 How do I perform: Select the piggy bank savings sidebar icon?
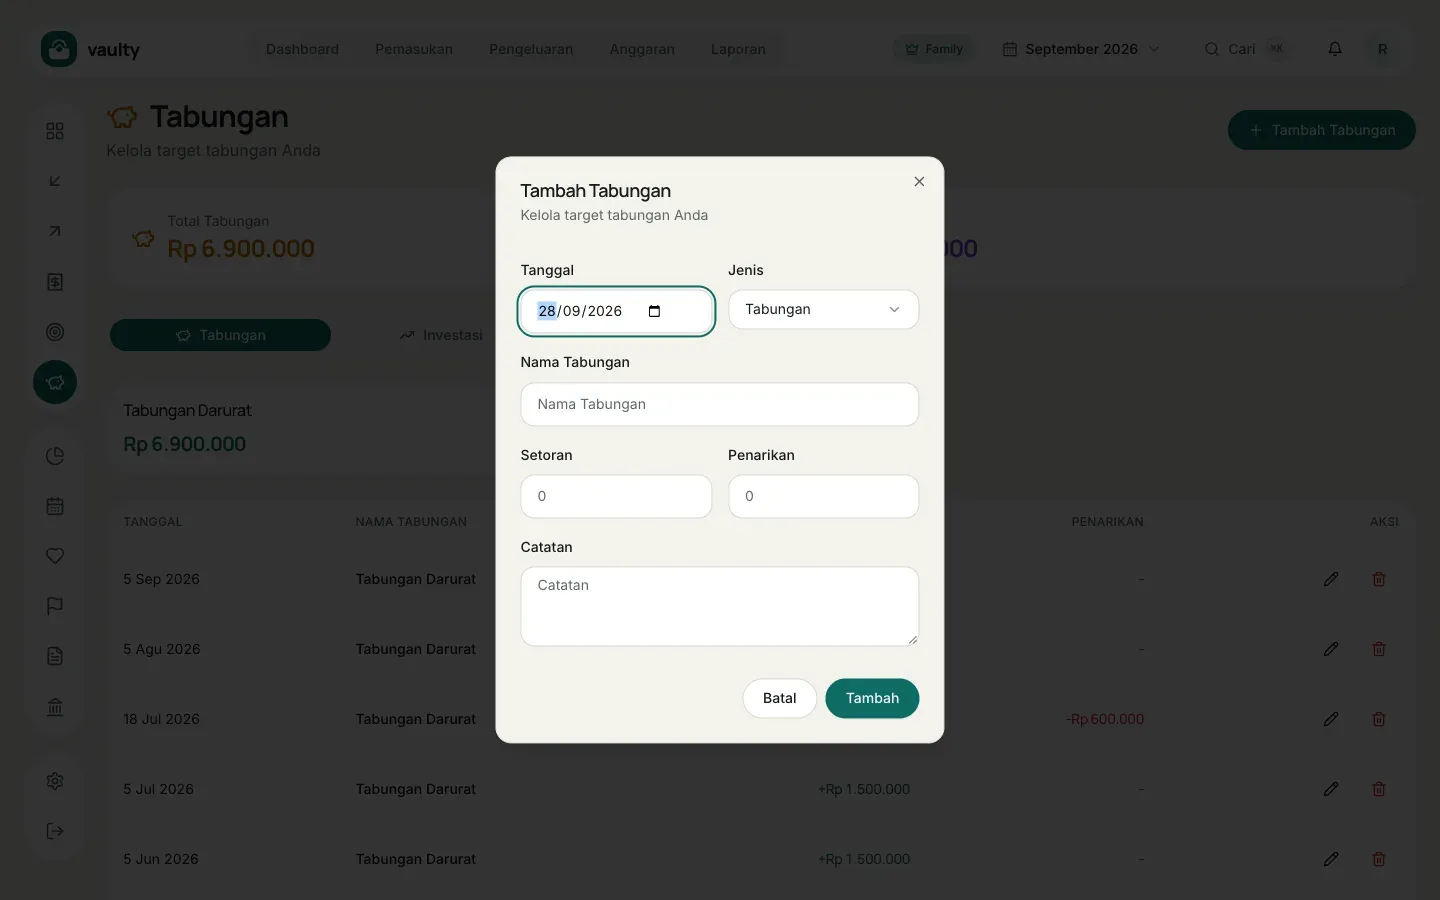(55, 382)
